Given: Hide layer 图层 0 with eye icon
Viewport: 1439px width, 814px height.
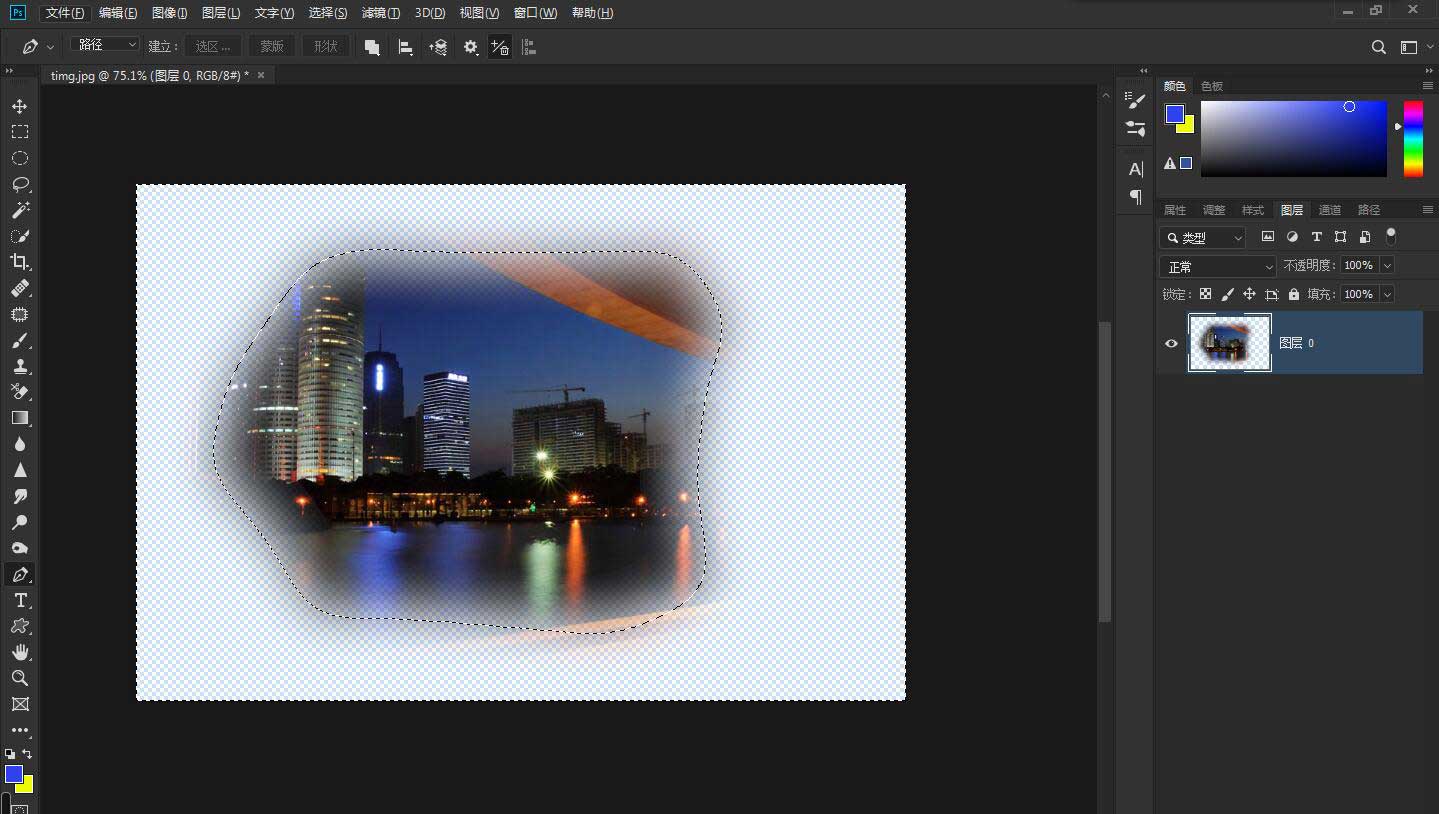Looking at the screenshot, I should tap(1171, 343).
